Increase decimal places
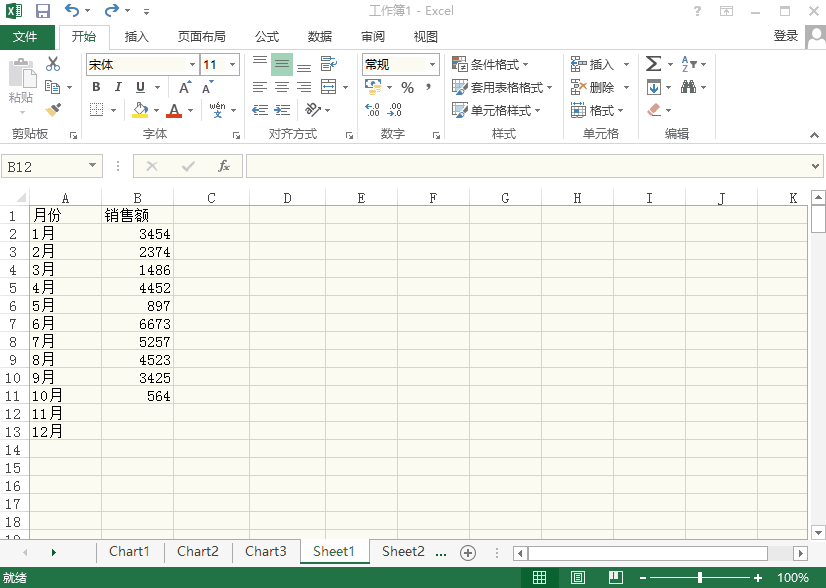 point(372,110)
